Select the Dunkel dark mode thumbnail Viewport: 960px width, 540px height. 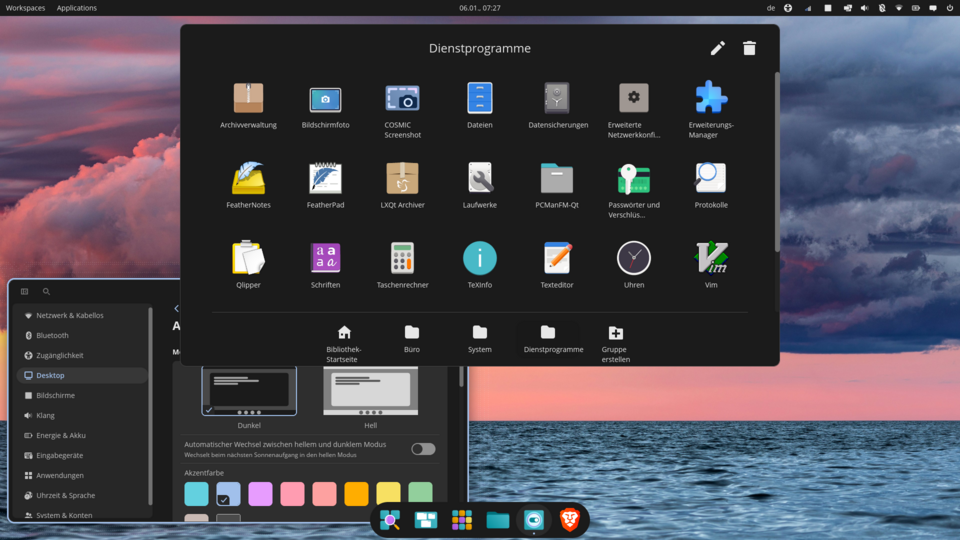pyautogui.click(x=249, y=391)
